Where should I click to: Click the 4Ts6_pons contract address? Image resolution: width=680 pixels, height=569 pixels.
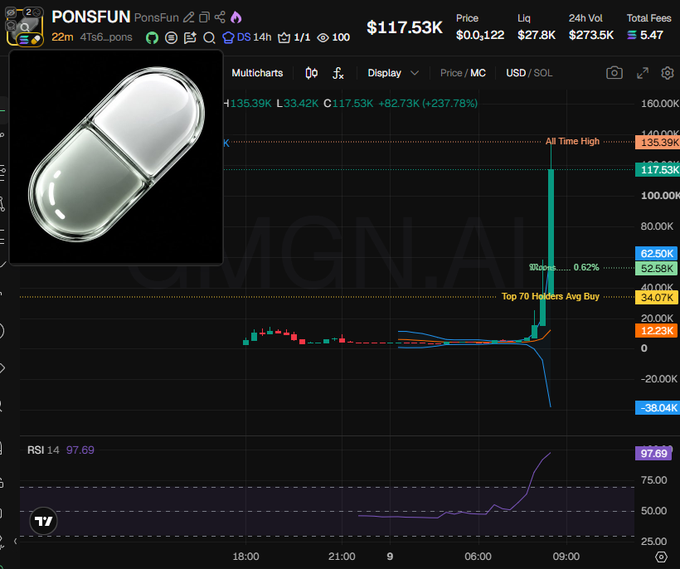click(x=106, y=37)
